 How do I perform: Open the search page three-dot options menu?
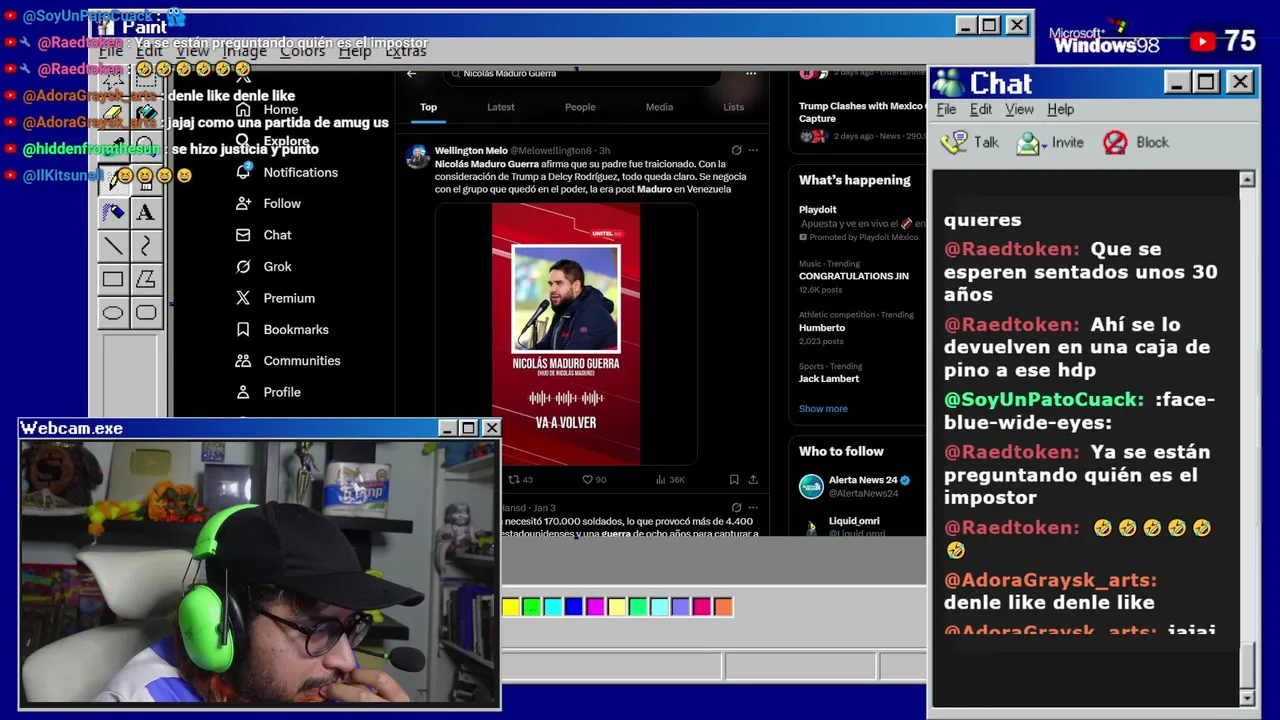click(x=751, y=73)
